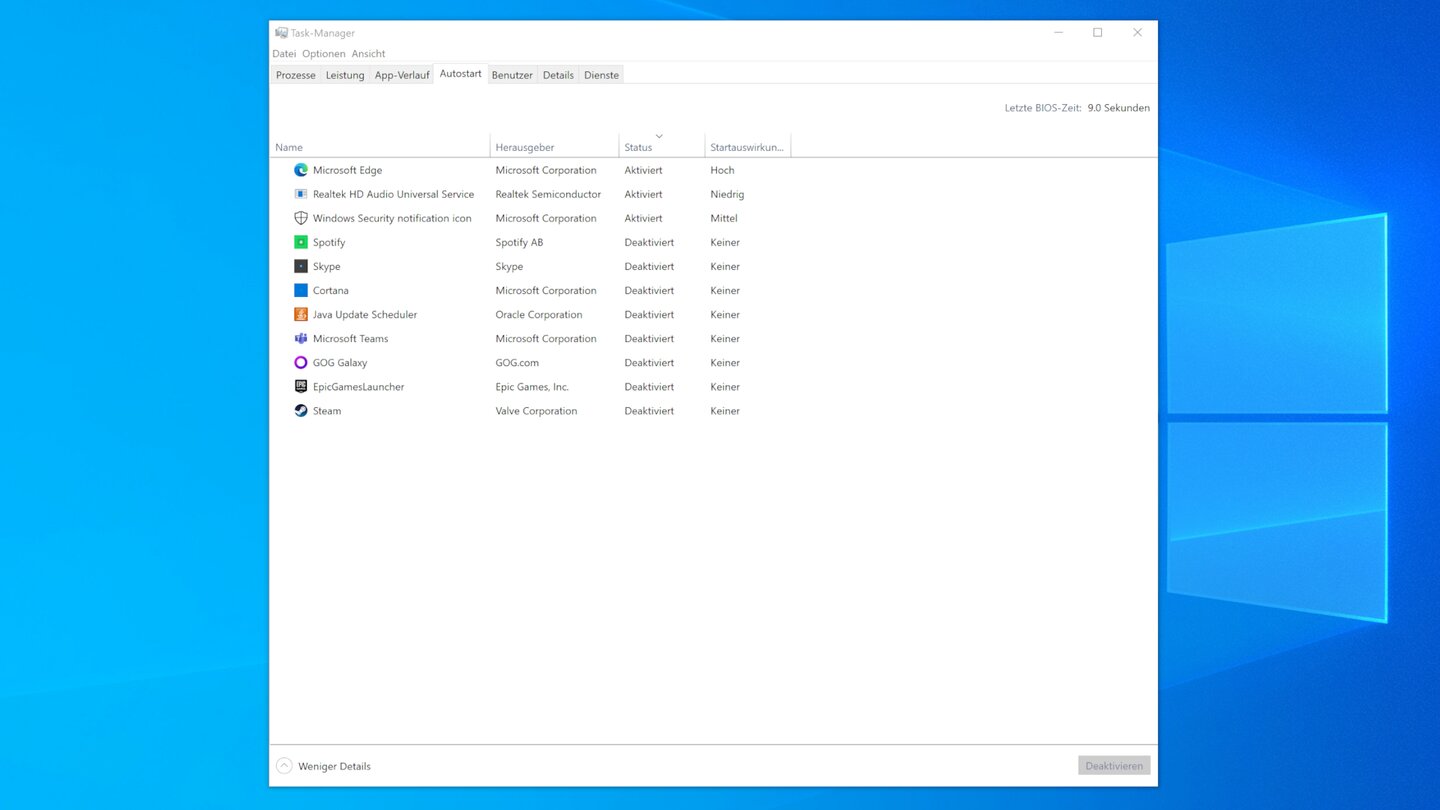Click the Windows Security shield icon

(300, 218)
